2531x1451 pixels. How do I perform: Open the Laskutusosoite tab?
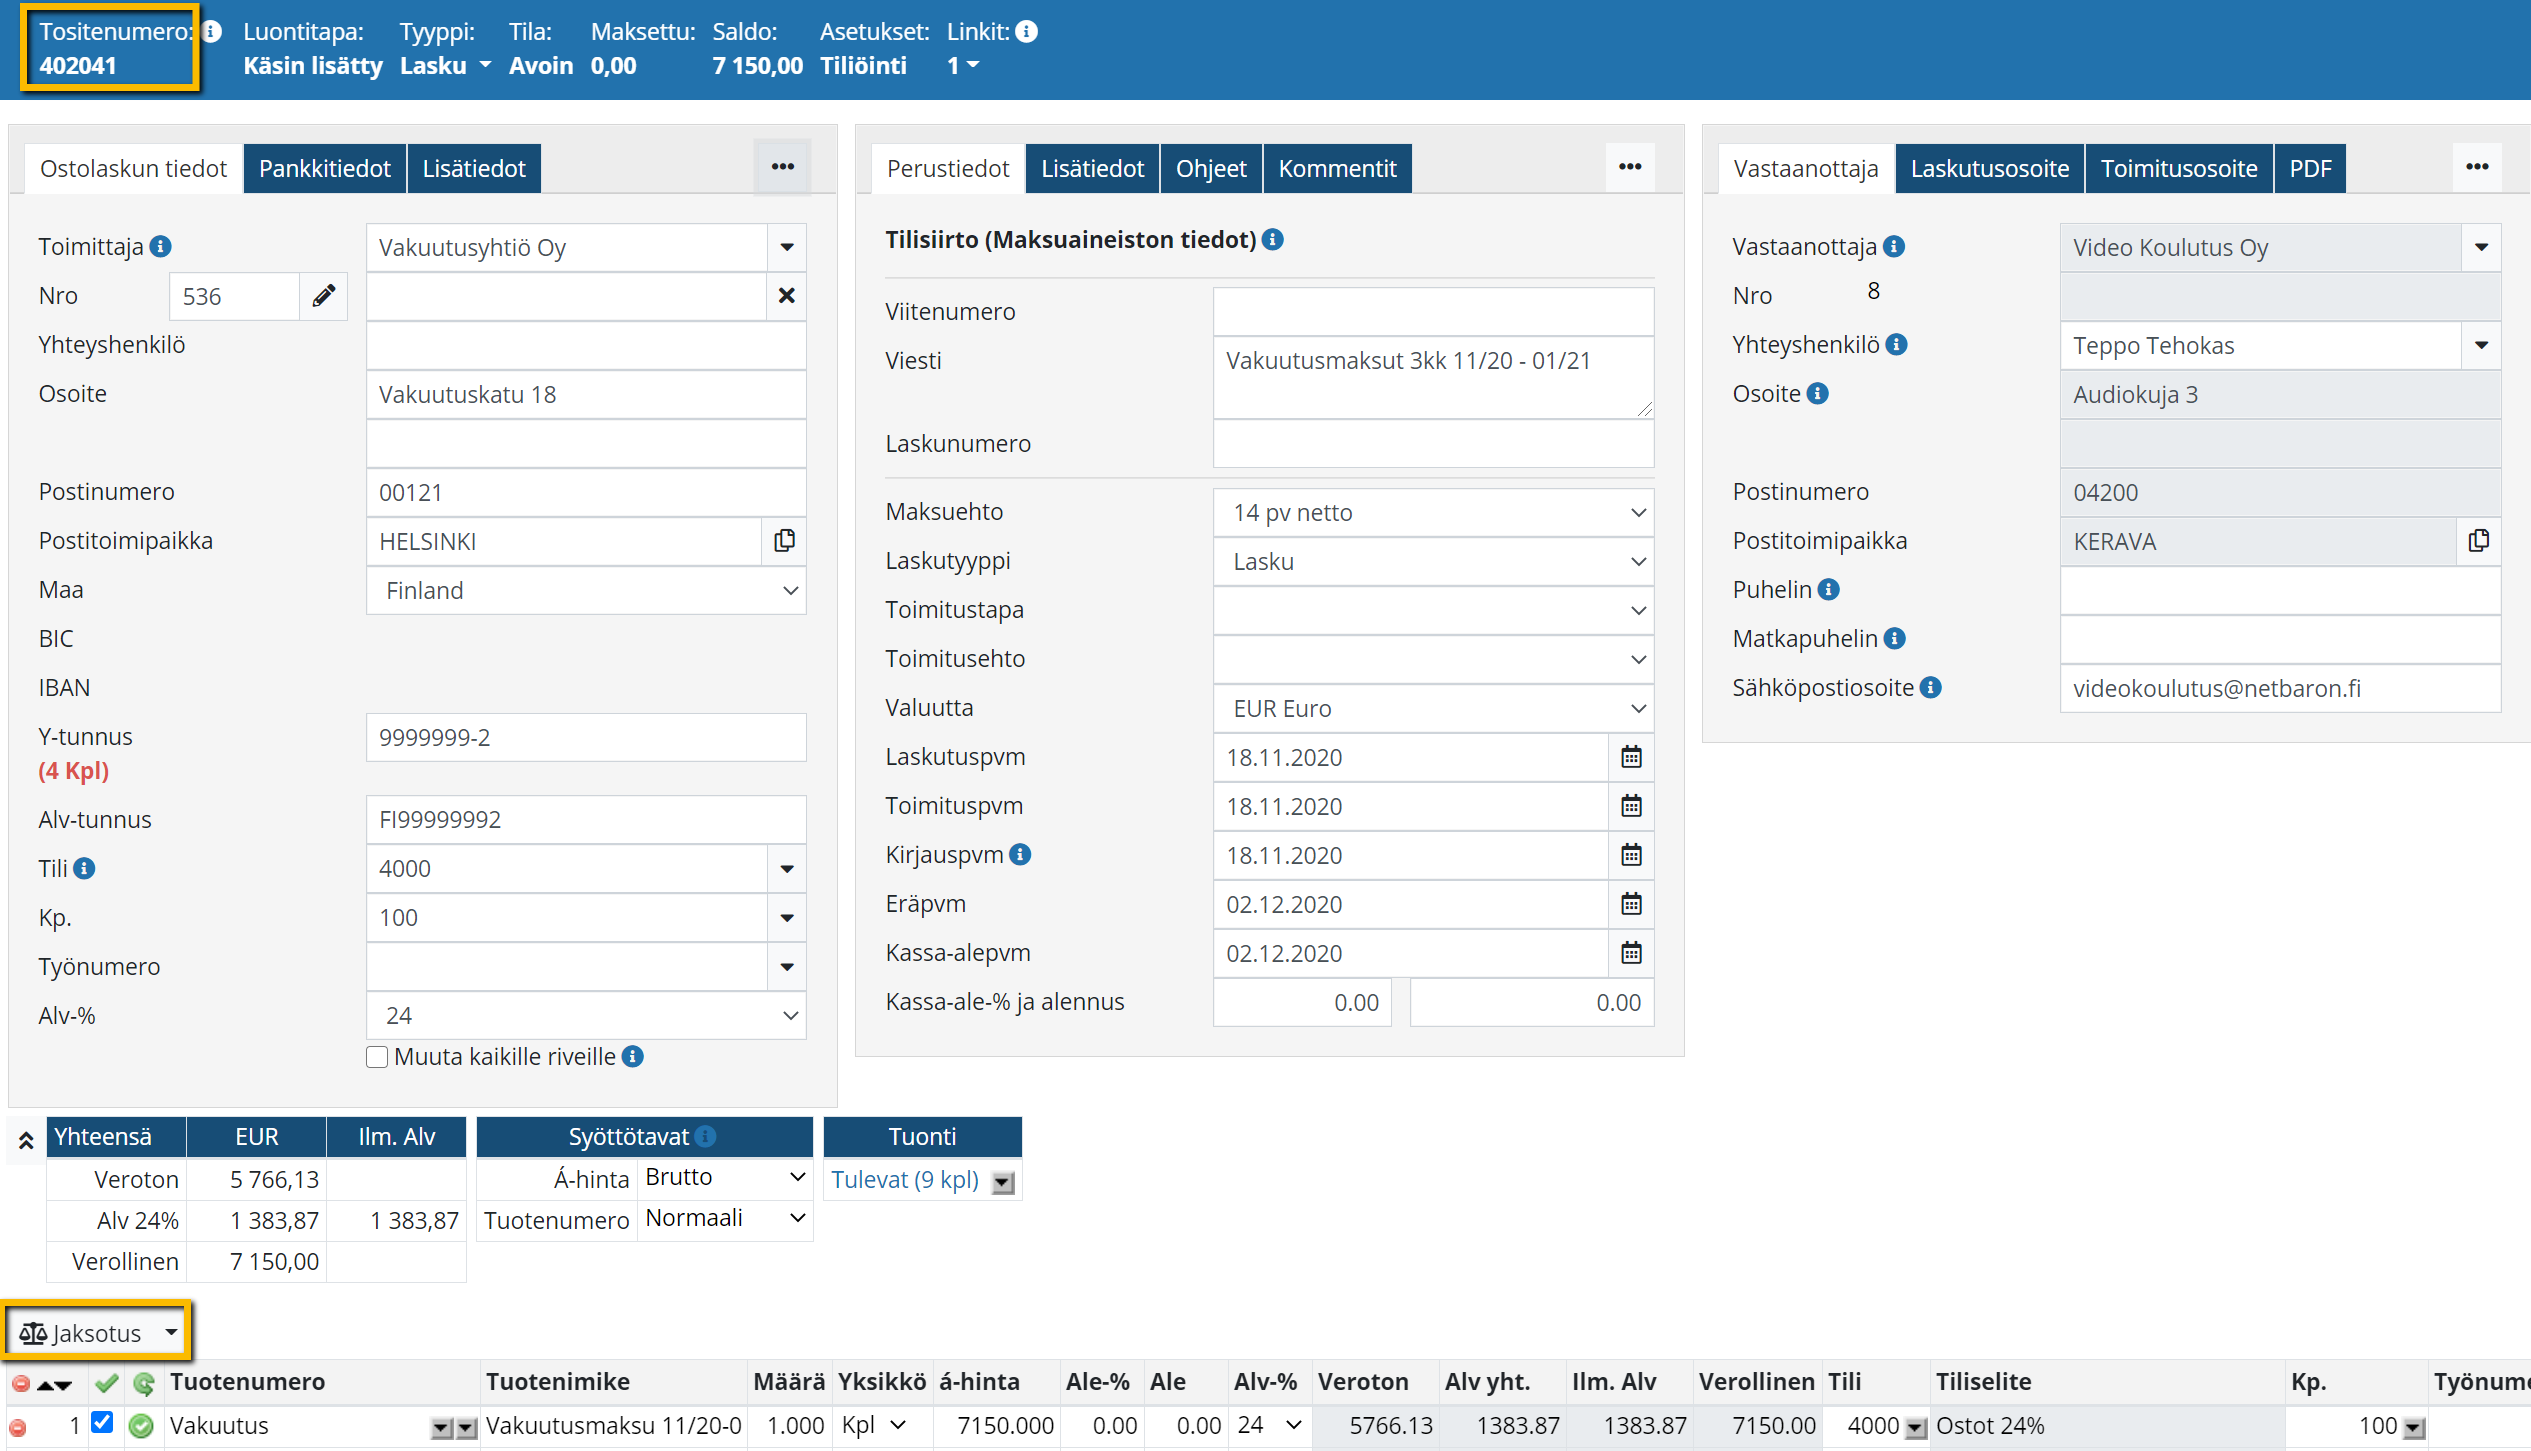tap(1989, 168)
